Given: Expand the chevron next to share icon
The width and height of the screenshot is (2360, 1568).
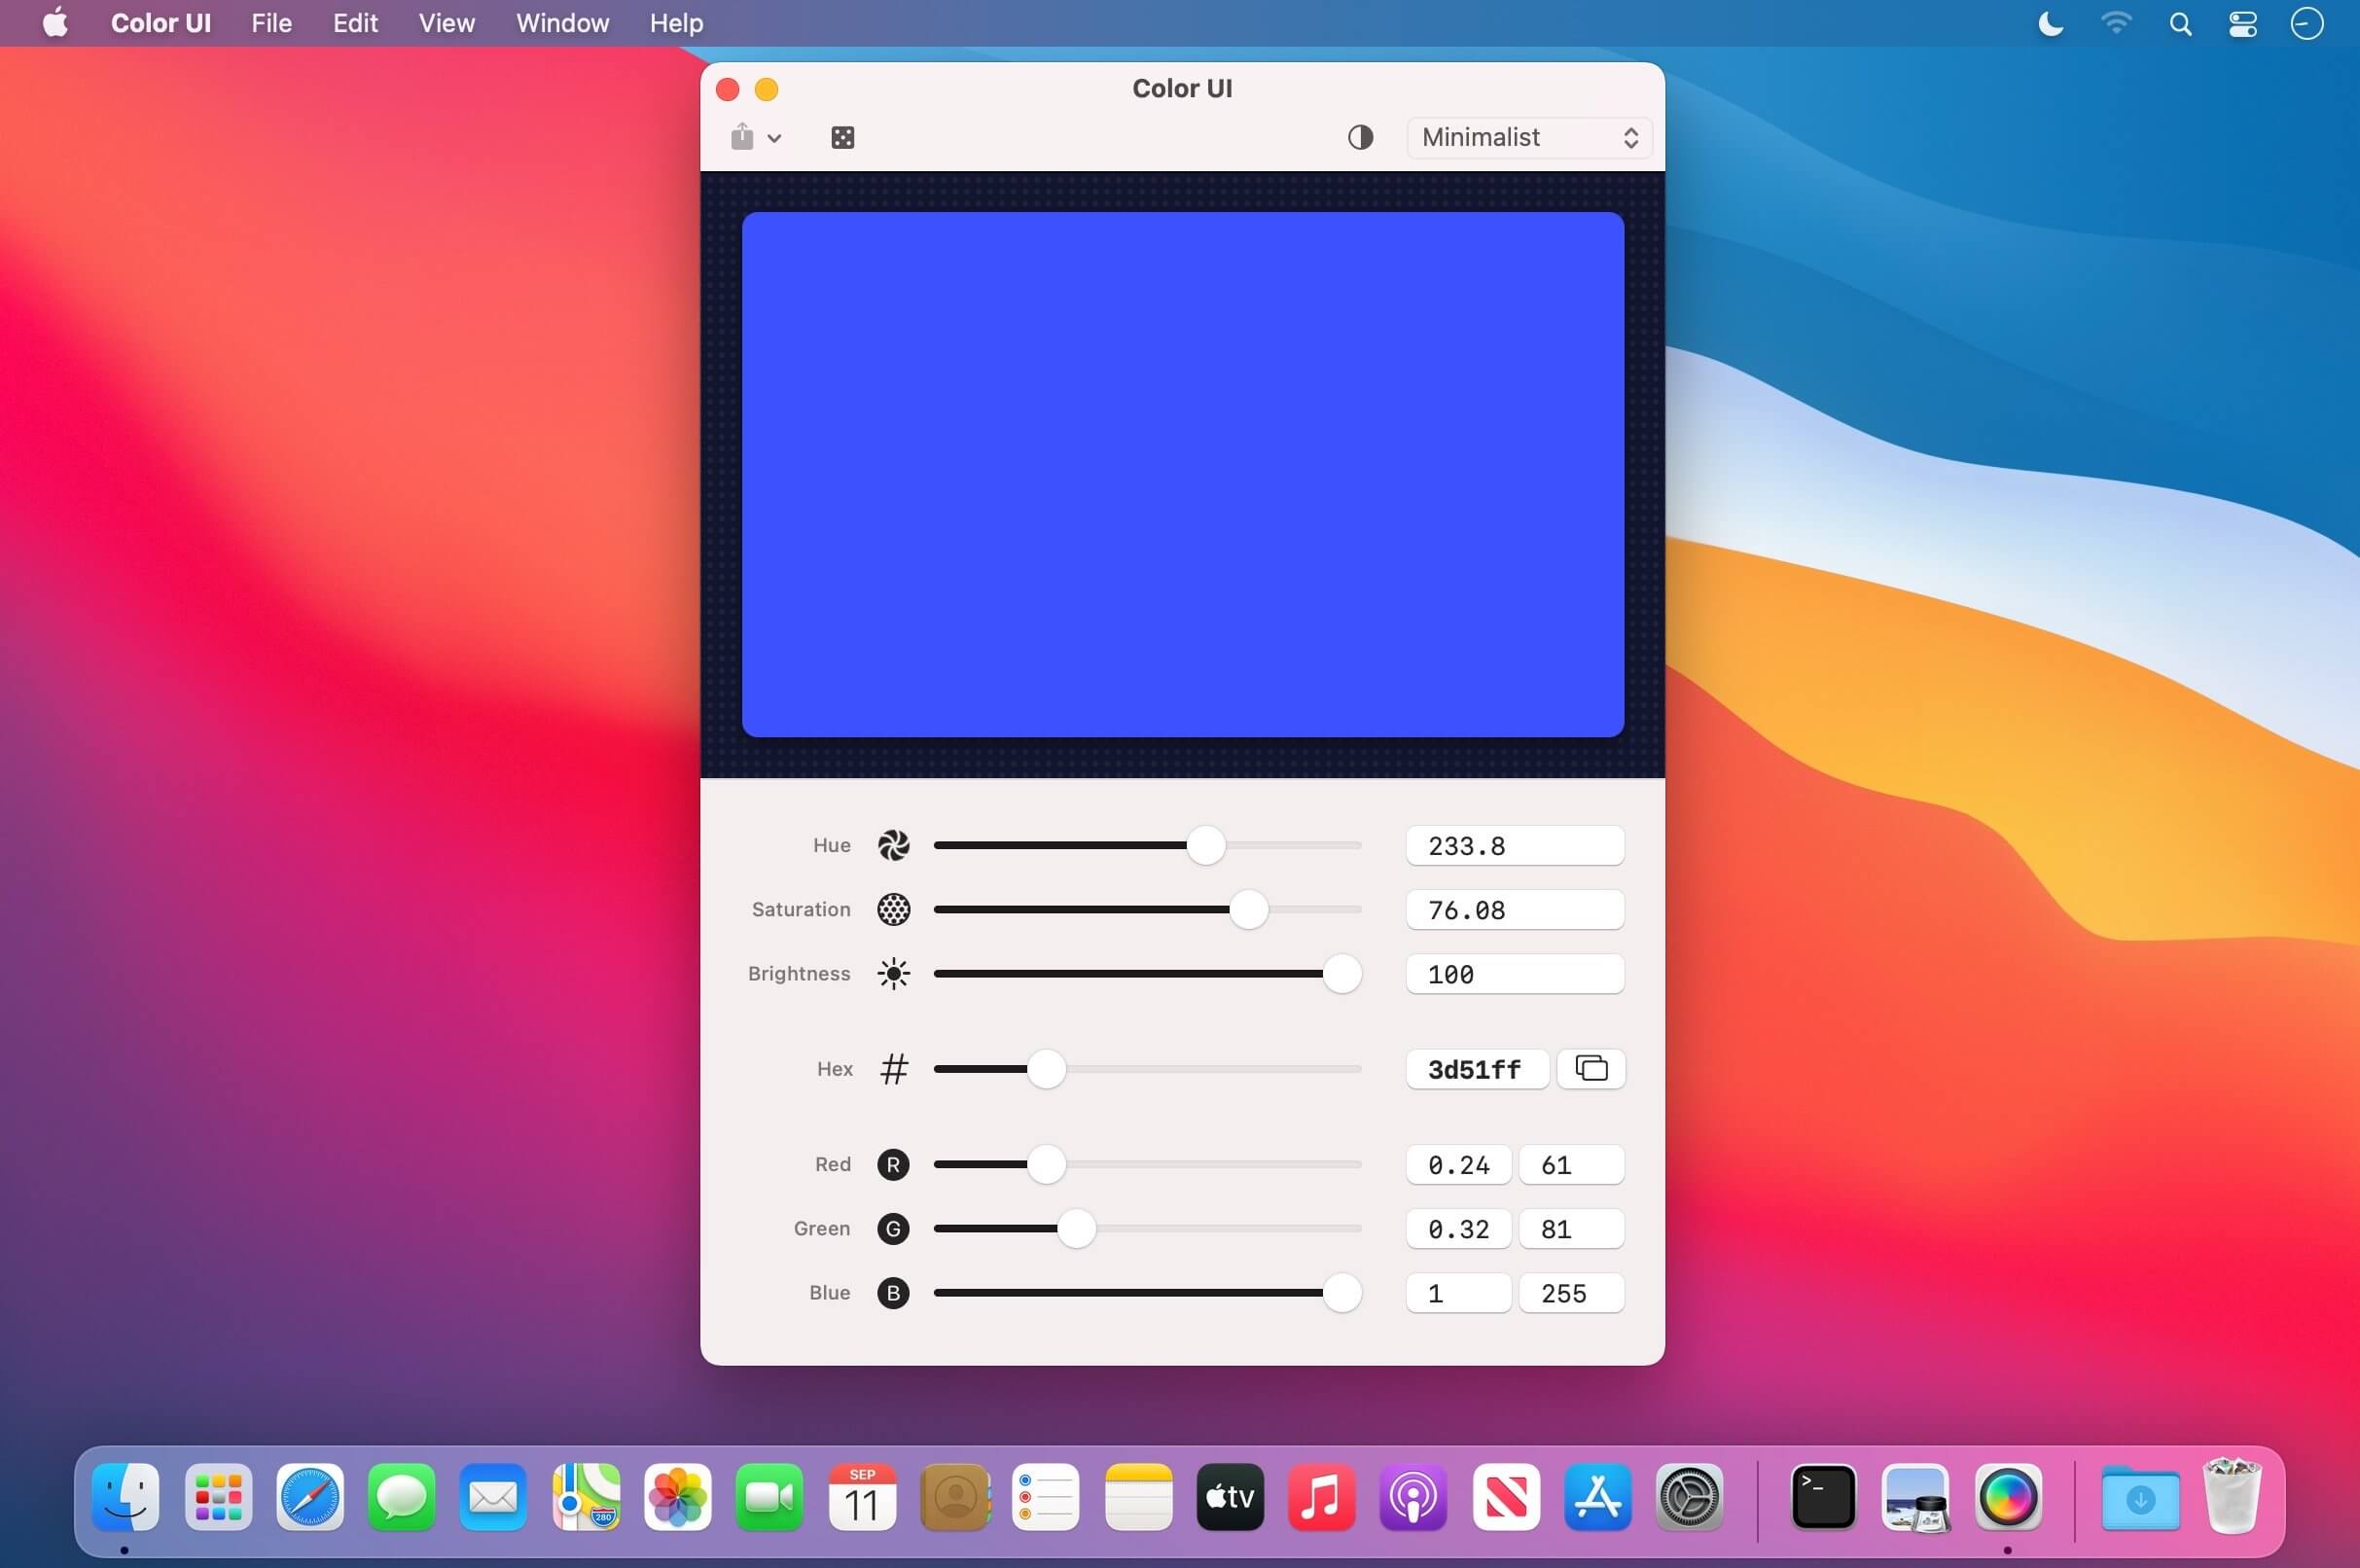Looking at the screenshot, I should click(x=774, y=139).
